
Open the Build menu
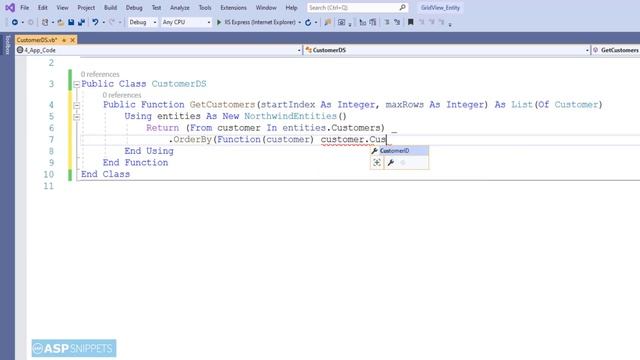click(x=110, y=8)
